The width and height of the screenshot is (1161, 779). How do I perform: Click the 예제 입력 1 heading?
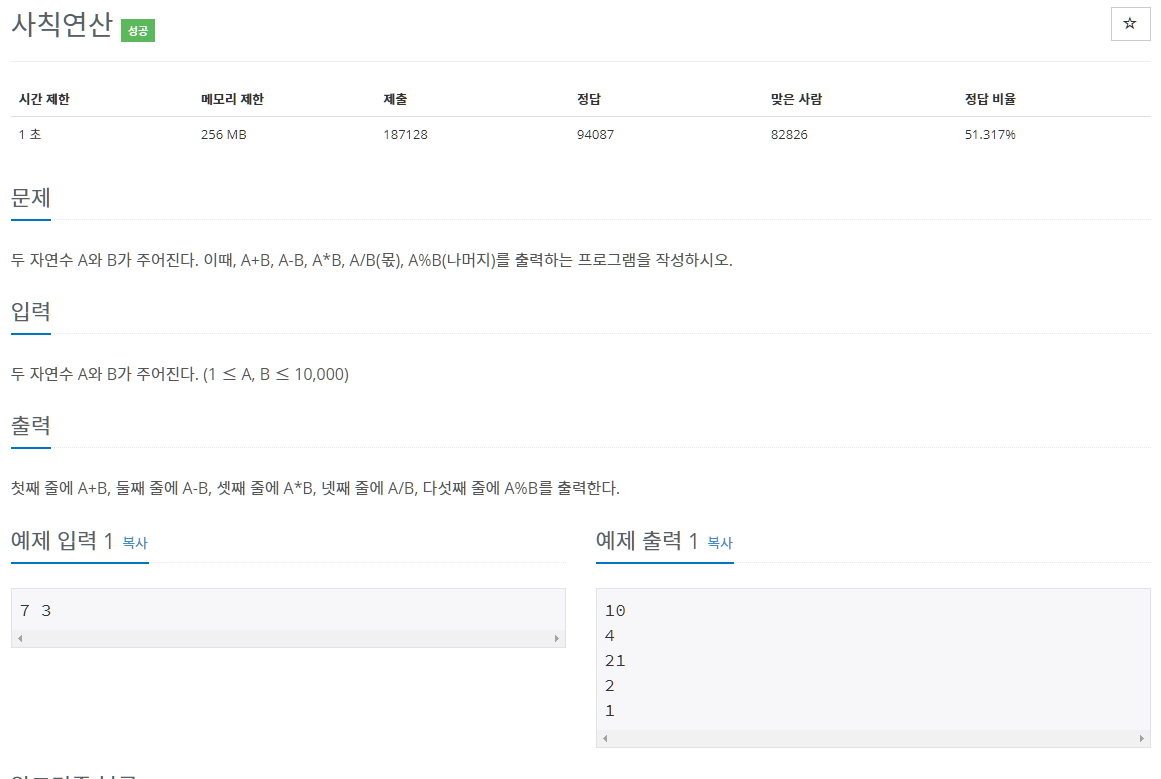(x=62, y=541)
